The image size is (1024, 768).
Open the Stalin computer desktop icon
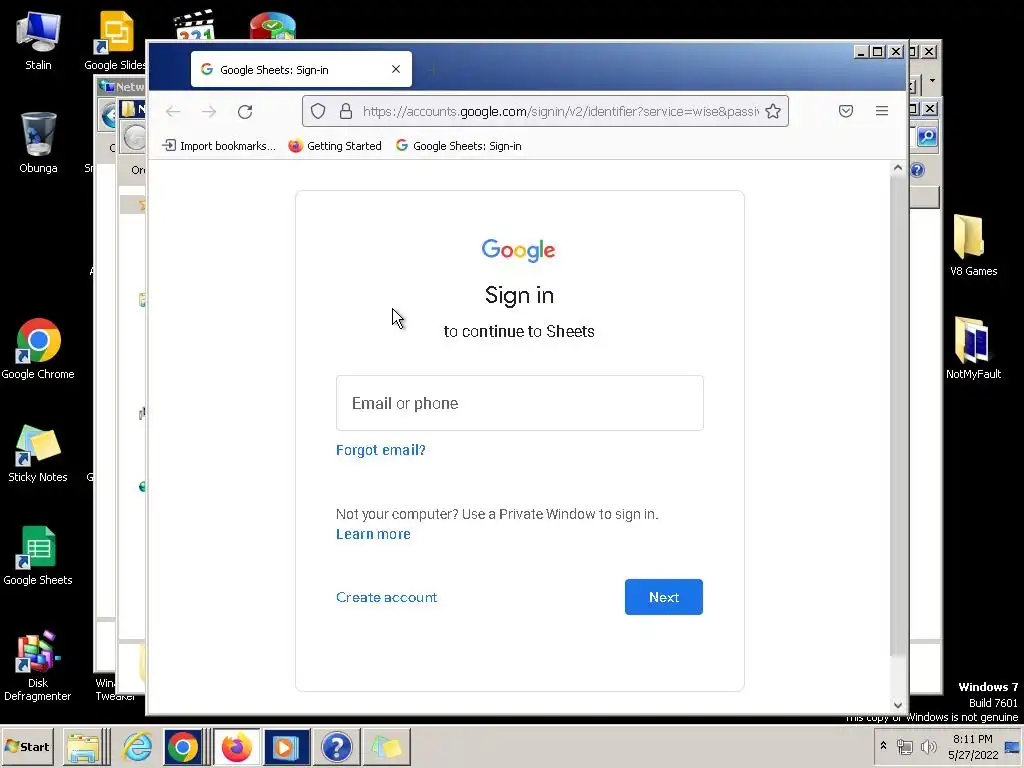(38, 41)
